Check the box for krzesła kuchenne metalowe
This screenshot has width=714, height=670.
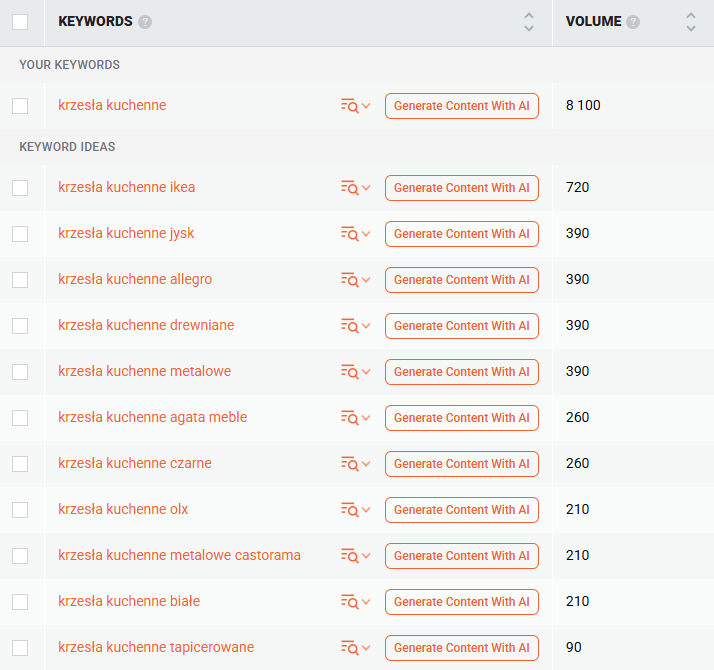coord(20,372)
